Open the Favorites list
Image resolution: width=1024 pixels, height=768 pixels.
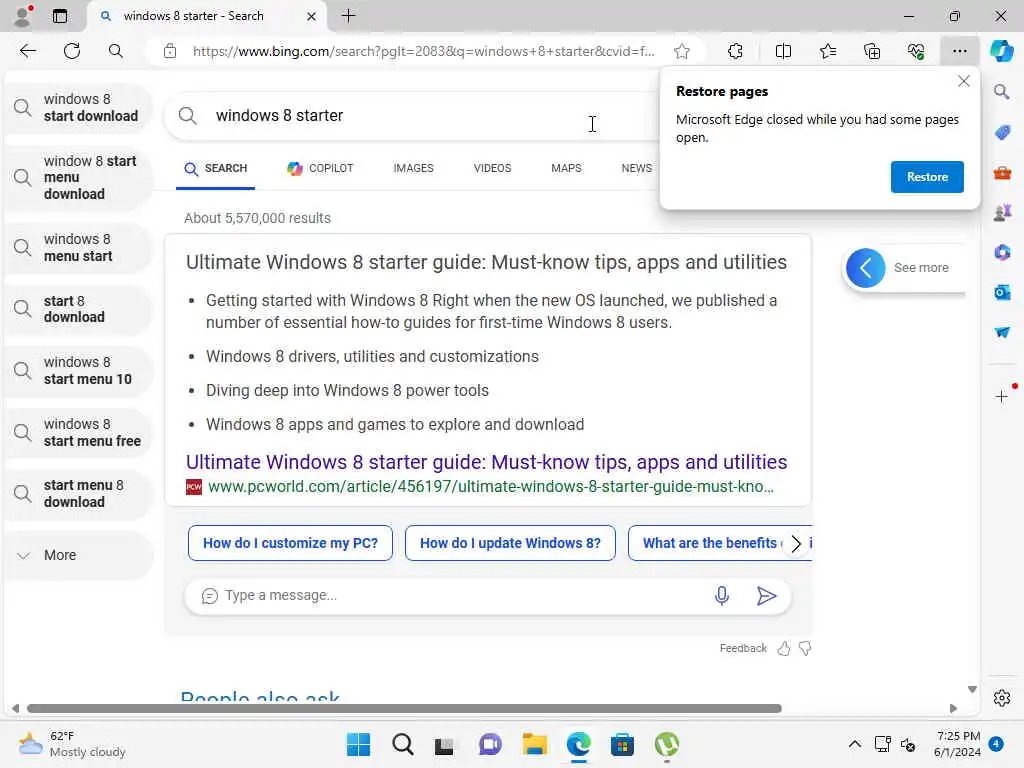828,51
